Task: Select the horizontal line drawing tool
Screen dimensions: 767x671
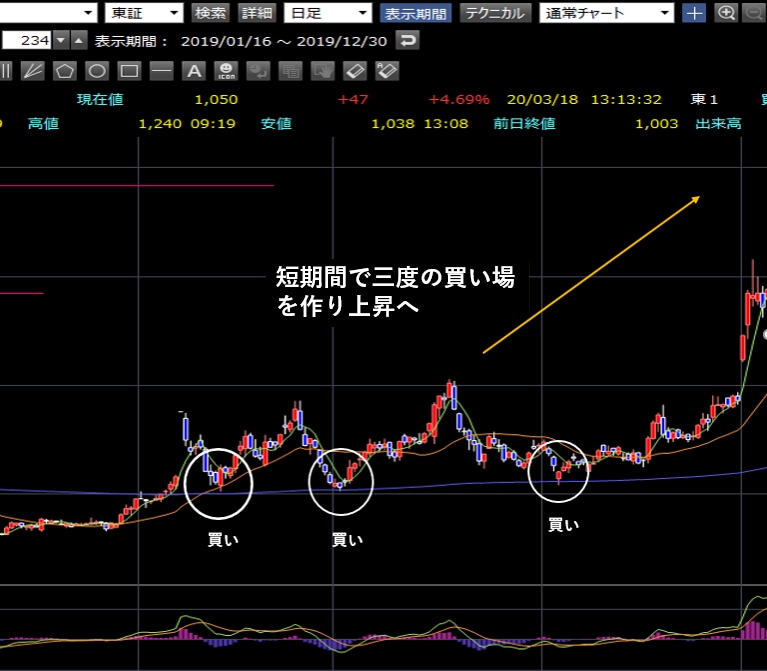Action: [x=161, y=71]
